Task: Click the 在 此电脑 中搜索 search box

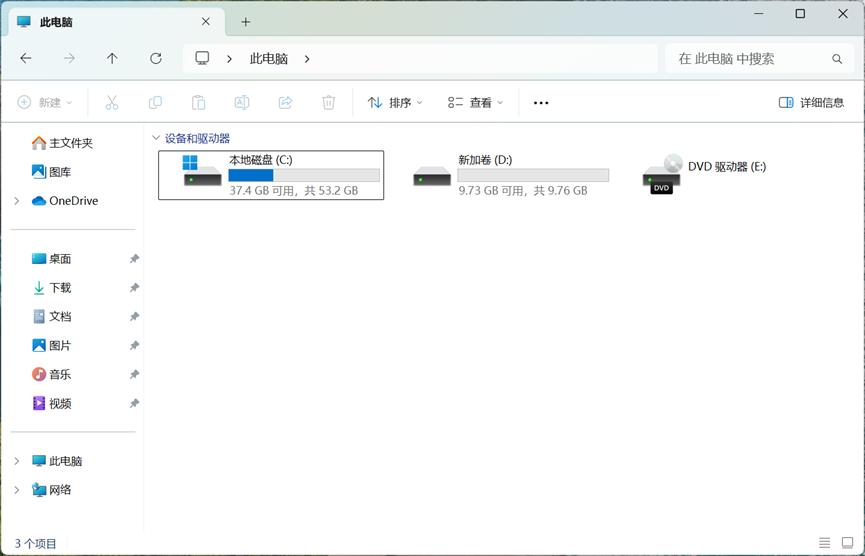Action: coord(750,59)
